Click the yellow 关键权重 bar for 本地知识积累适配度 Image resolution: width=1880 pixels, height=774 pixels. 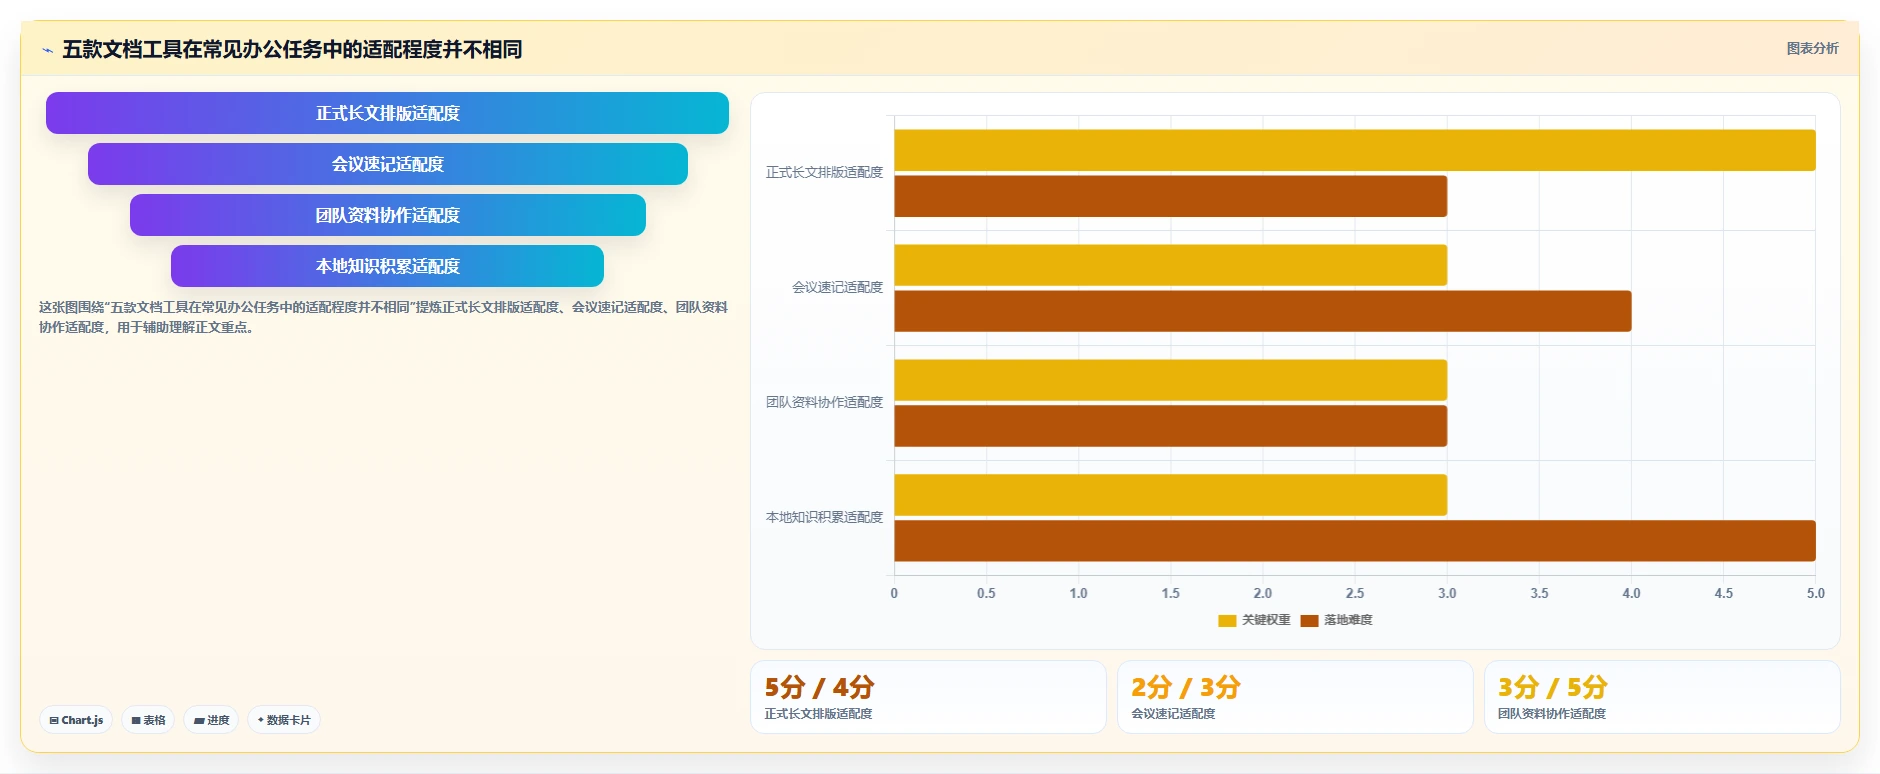(1170, 495)
